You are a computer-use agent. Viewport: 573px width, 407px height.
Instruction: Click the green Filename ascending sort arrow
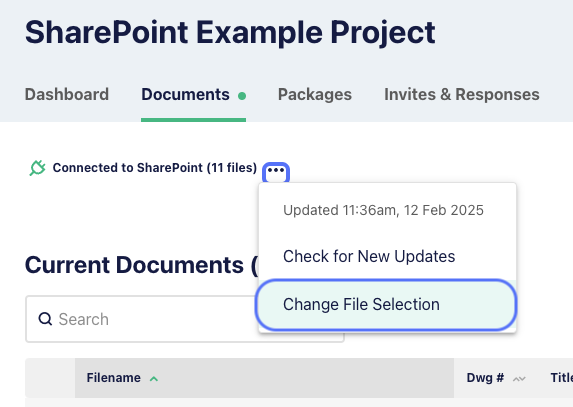(154, 379)
